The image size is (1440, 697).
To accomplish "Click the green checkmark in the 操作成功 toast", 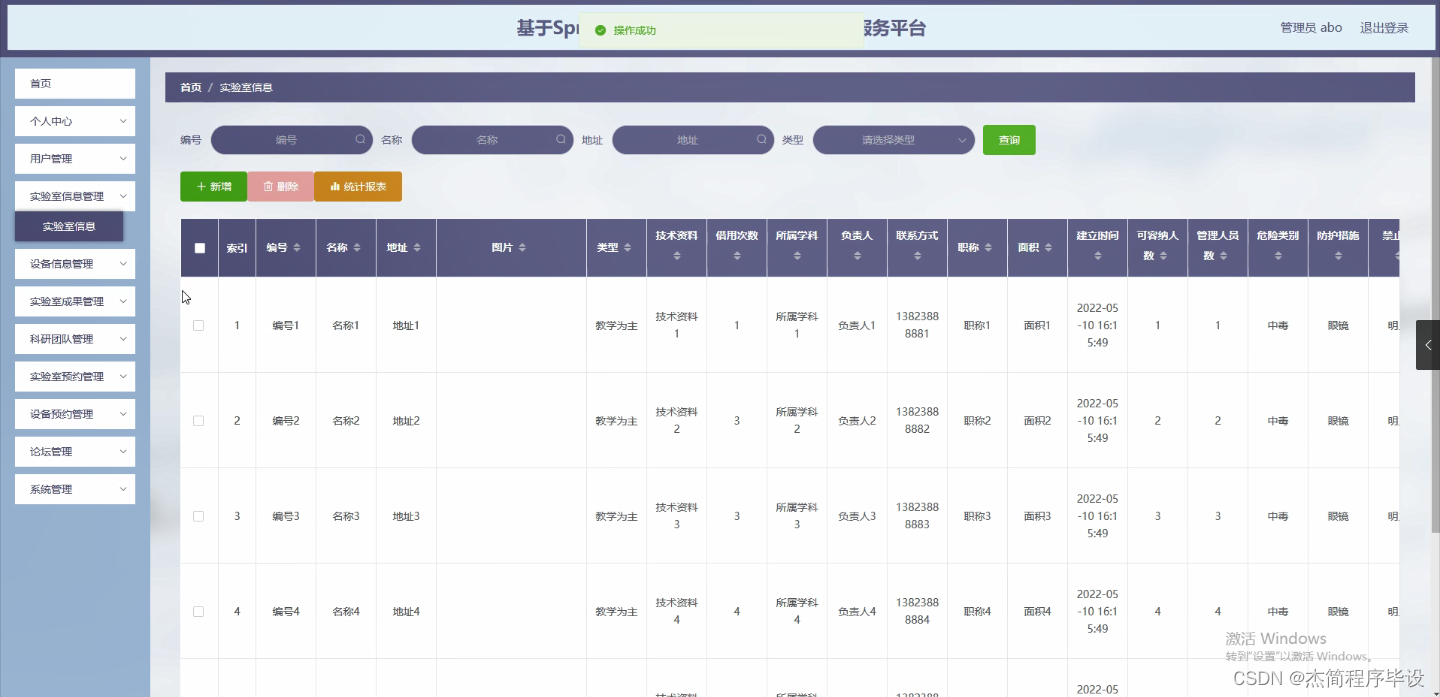I will point(600,31).
